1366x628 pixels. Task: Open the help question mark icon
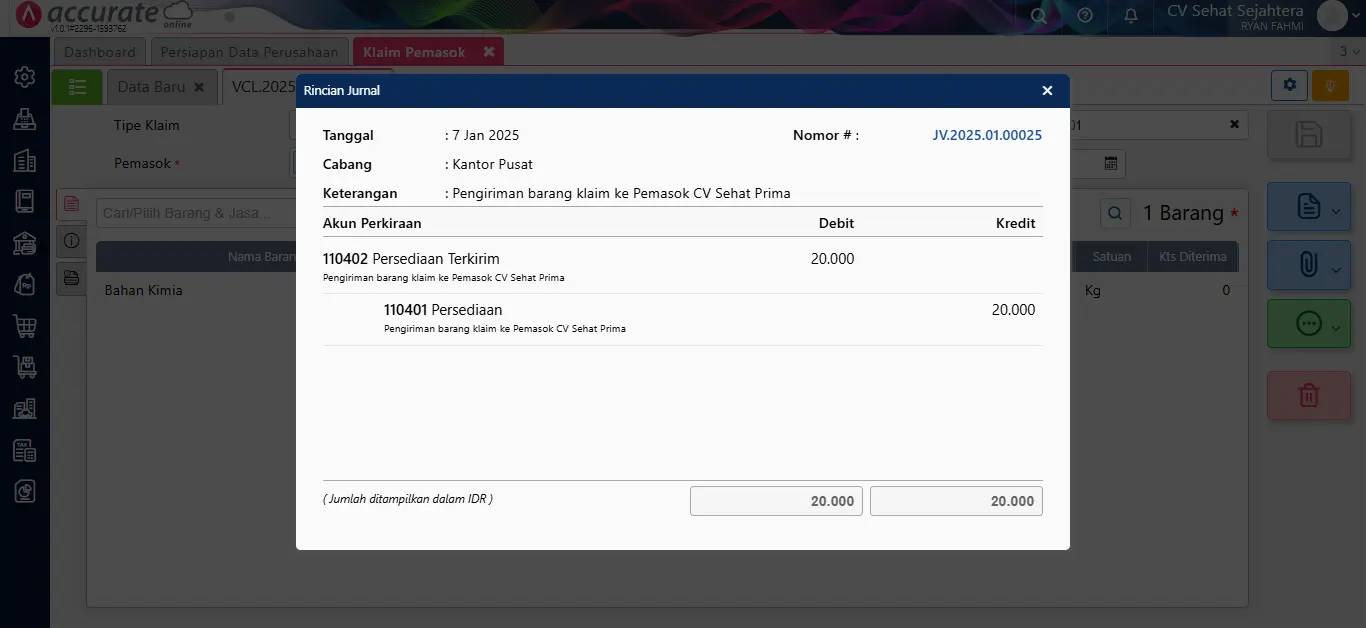point(1085,16)
